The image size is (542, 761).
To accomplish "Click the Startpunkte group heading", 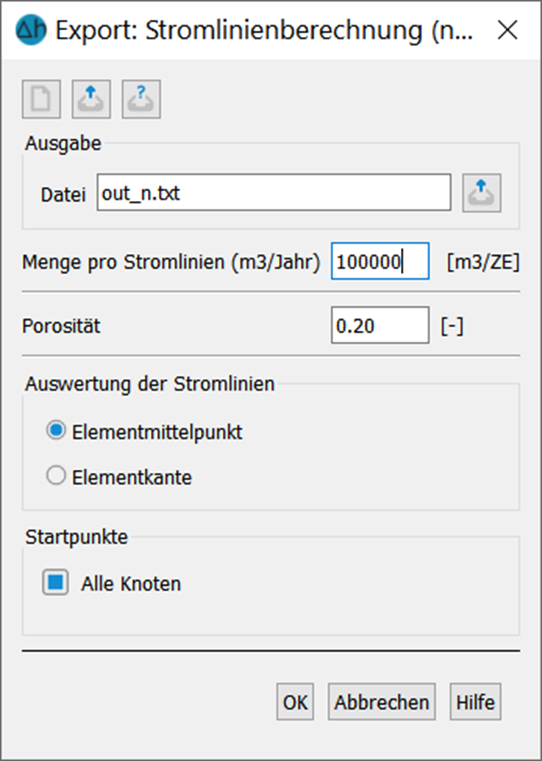I will [77, 537].
